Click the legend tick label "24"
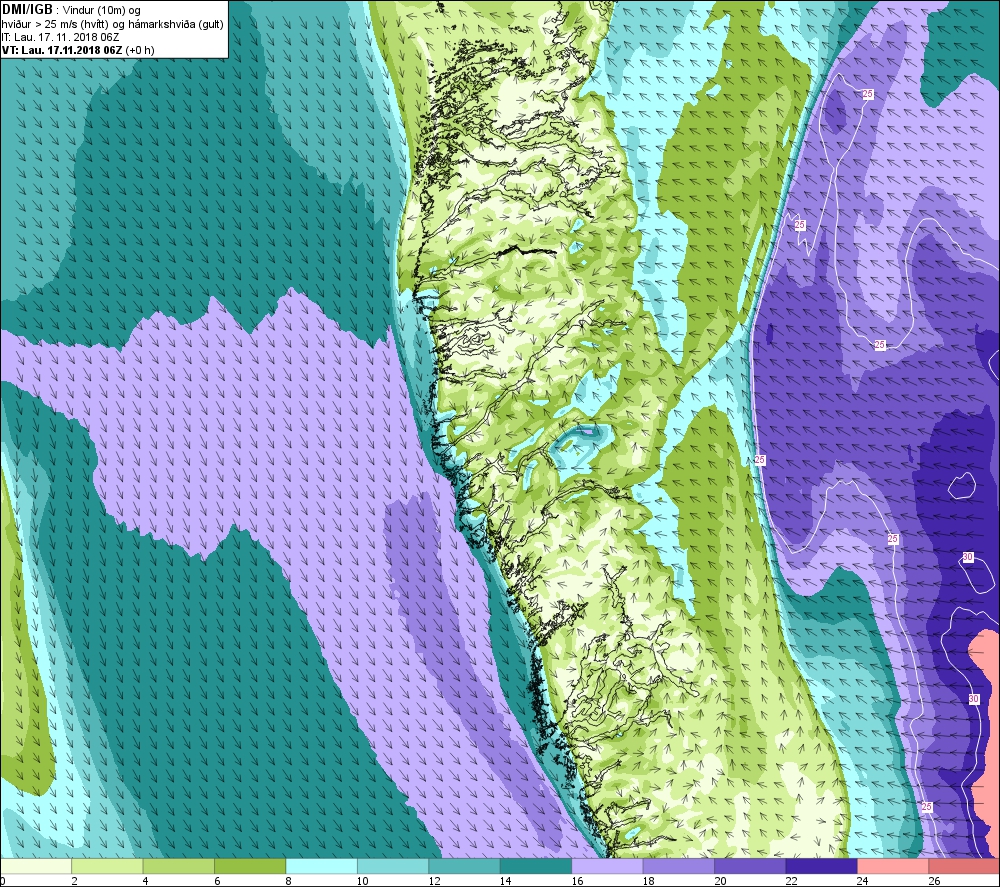The height and width of the screenshot is (887, 1000). 863,881
